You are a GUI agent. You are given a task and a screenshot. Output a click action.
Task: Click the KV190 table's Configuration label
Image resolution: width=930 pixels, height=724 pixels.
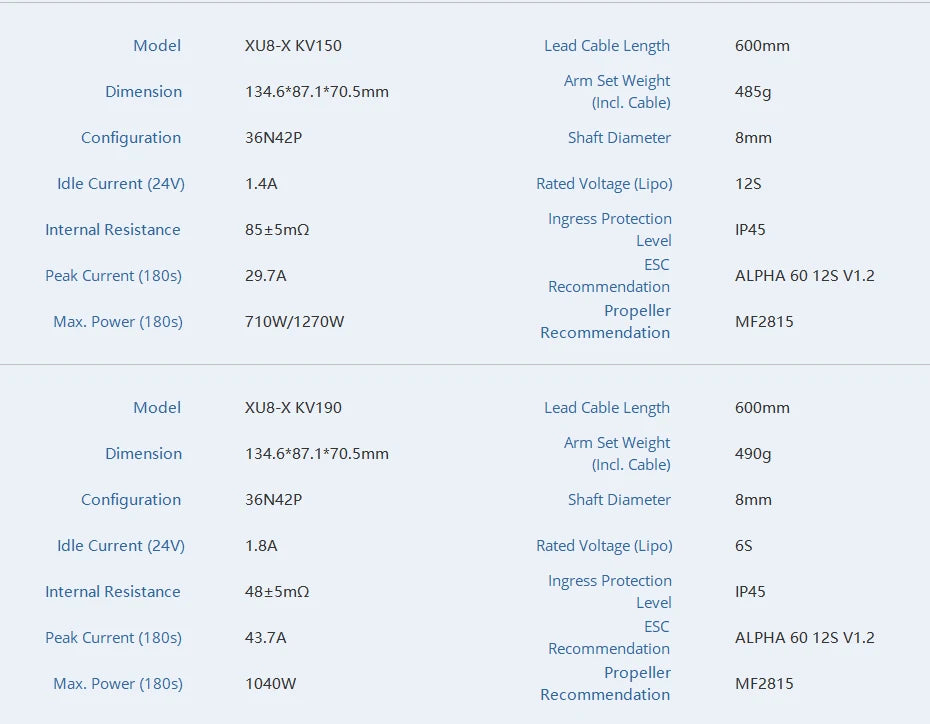click(x=131, y=500)
